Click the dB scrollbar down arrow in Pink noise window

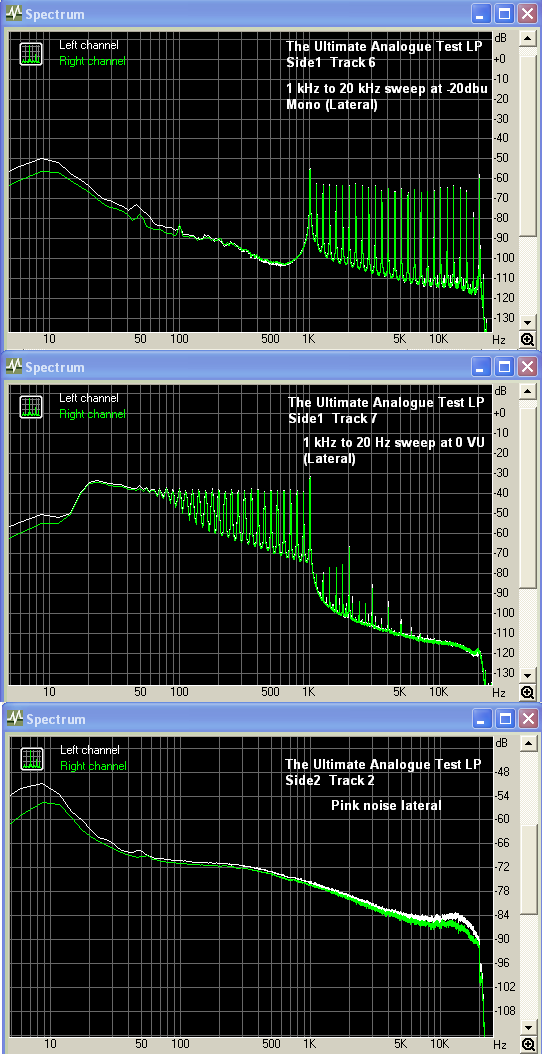point(527,1028)
